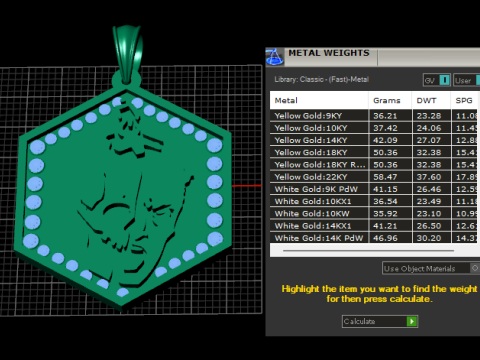Click the 37.60 DWT cell

tap(431, 177)
